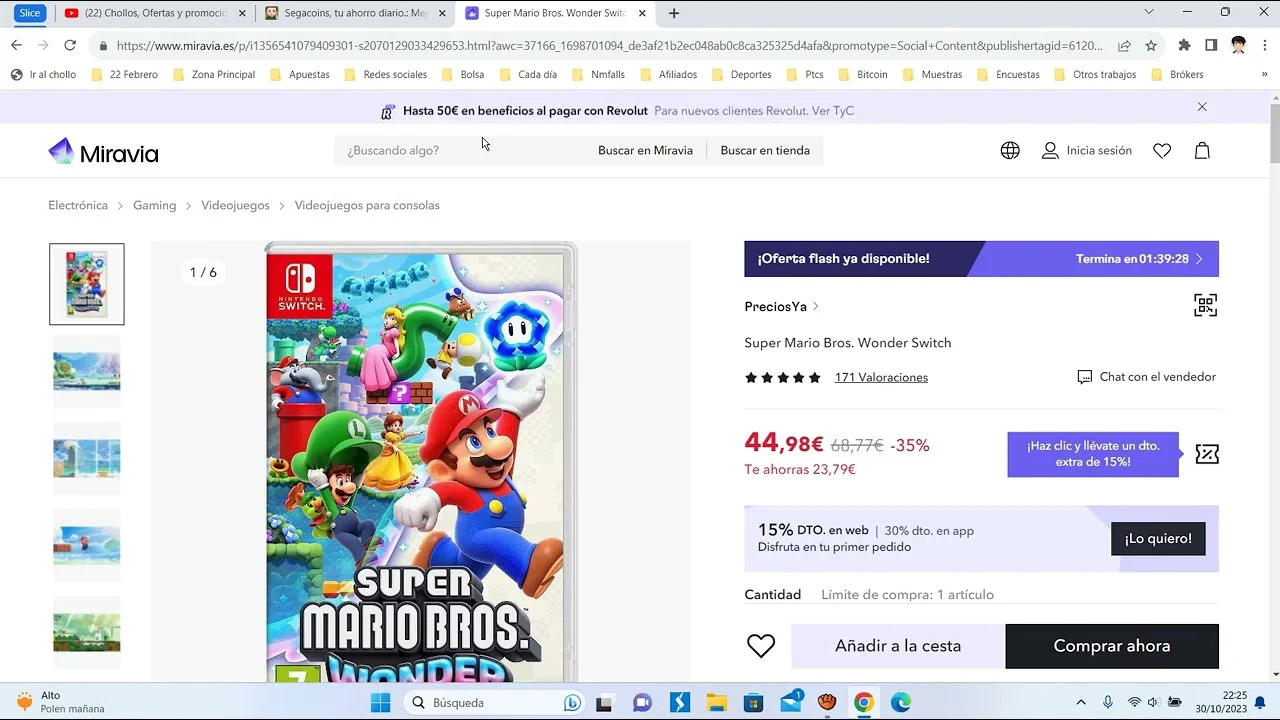
Task: Open Chrome tab search dropdown
Action: pos(1148,13)
